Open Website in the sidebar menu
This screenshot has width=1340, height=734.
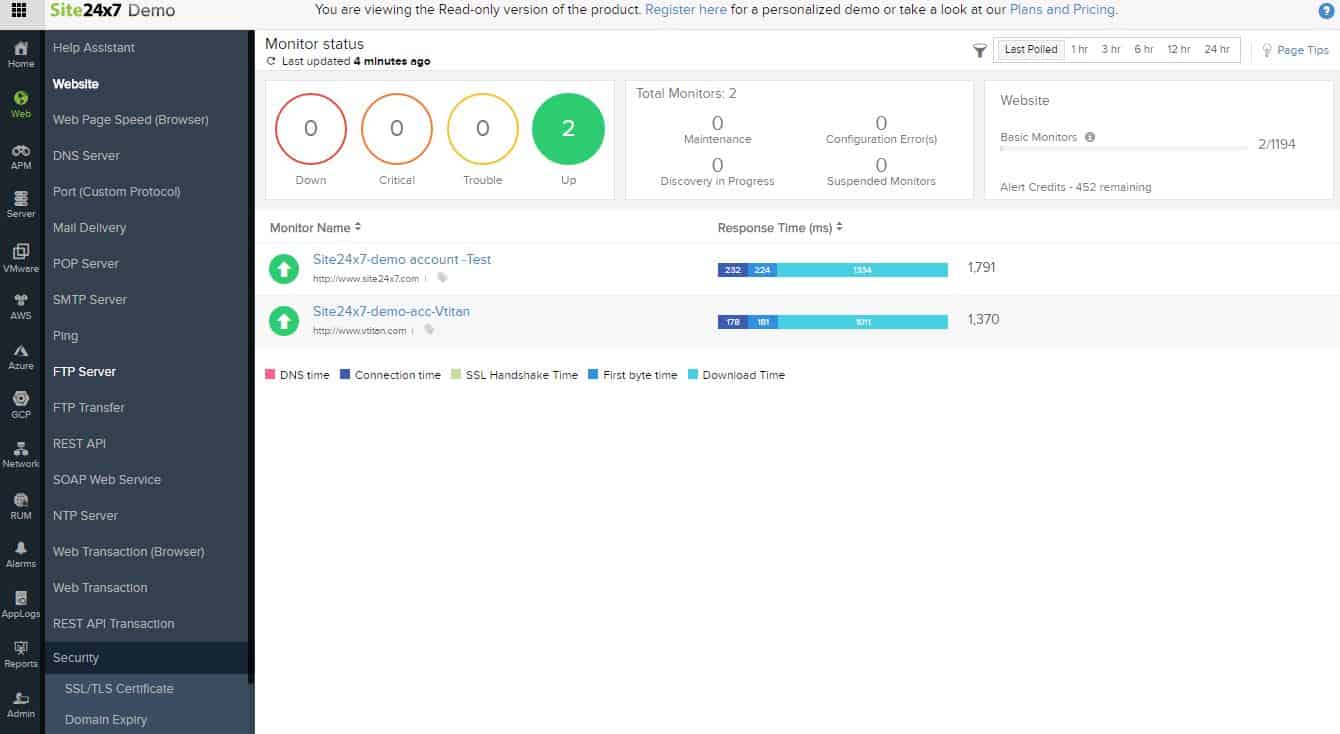pyautogui.click(x=76, y=84)
